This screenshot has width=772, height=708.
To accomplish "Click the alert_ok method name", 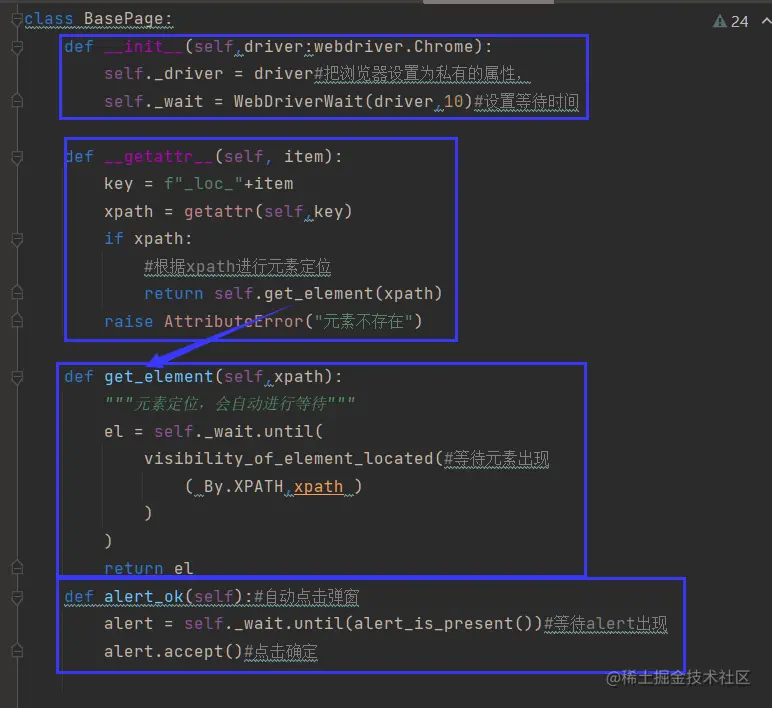I will click(144, 597).
